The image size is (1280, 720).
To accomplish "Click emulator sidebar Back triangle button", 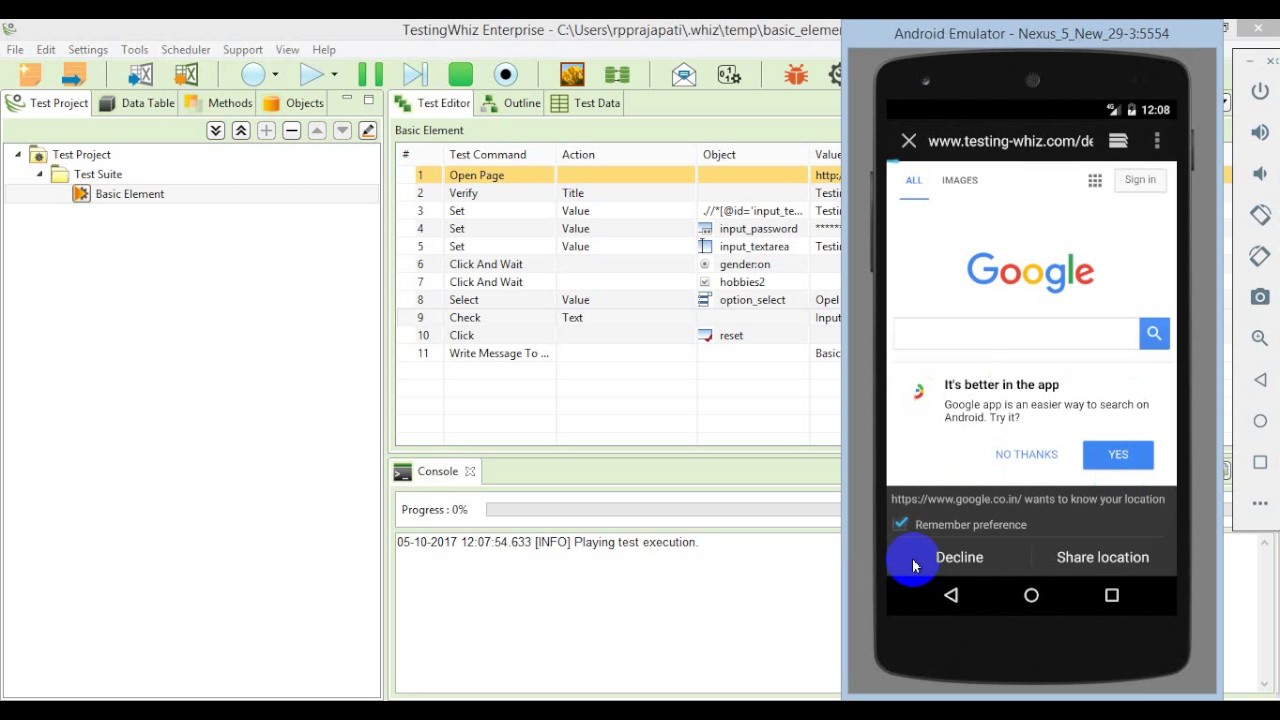I will [1260, 379].
